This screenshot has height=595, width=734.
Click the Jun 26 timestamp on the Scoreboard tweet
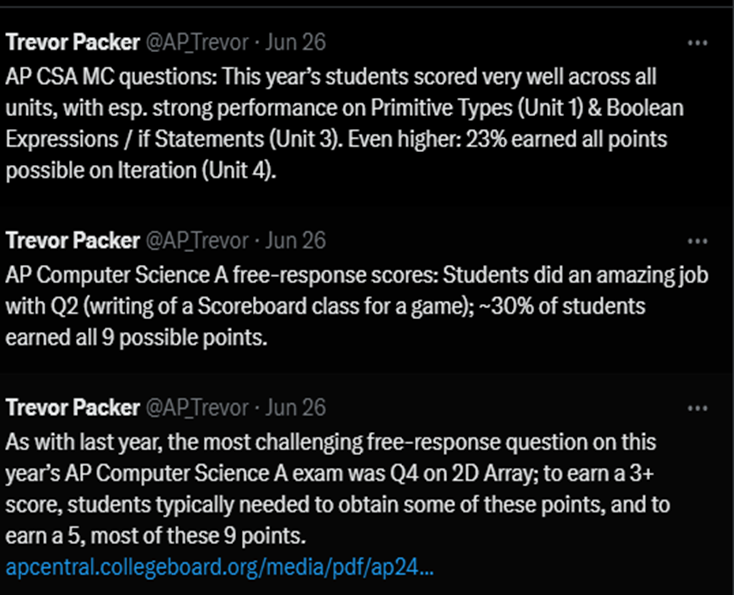(x=295, y=241)
